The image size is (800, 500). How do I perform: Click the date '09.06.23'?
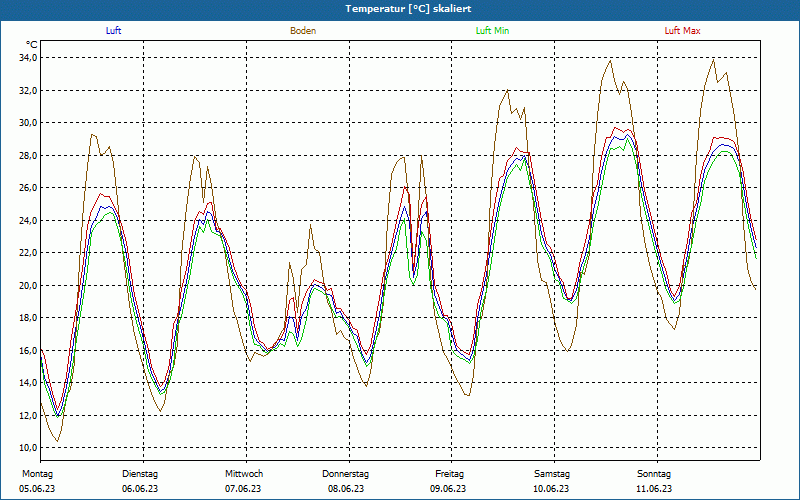(x=448, y=489)
